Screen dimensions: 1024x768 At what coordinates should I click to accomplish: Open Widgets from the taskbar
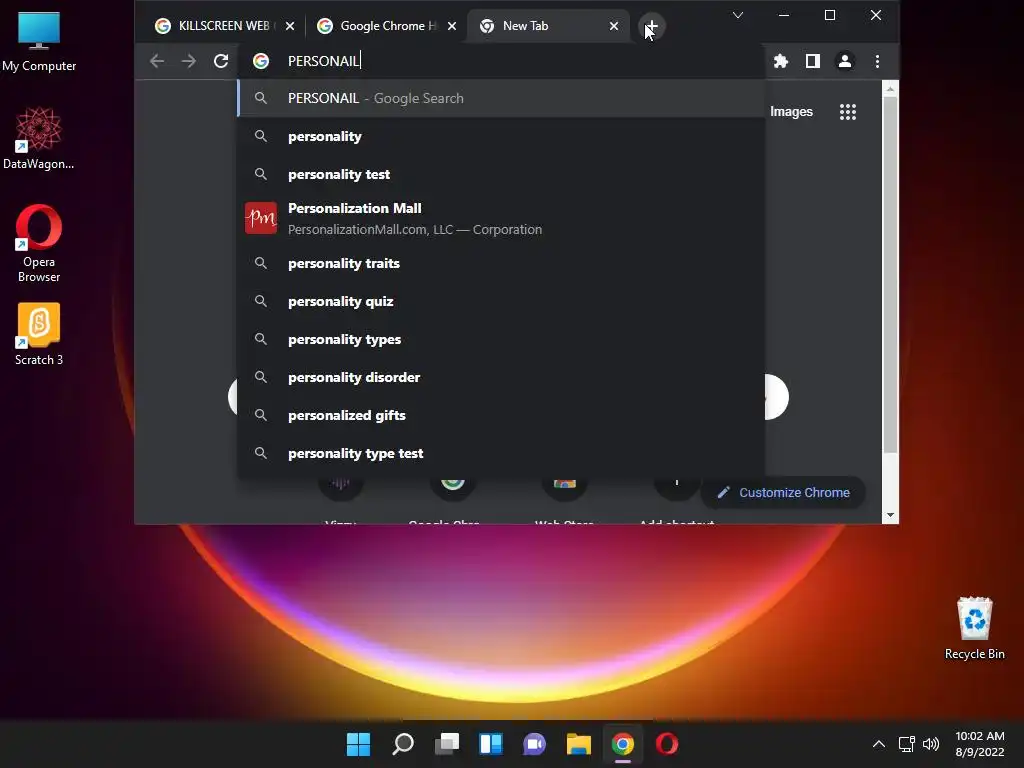491,743
